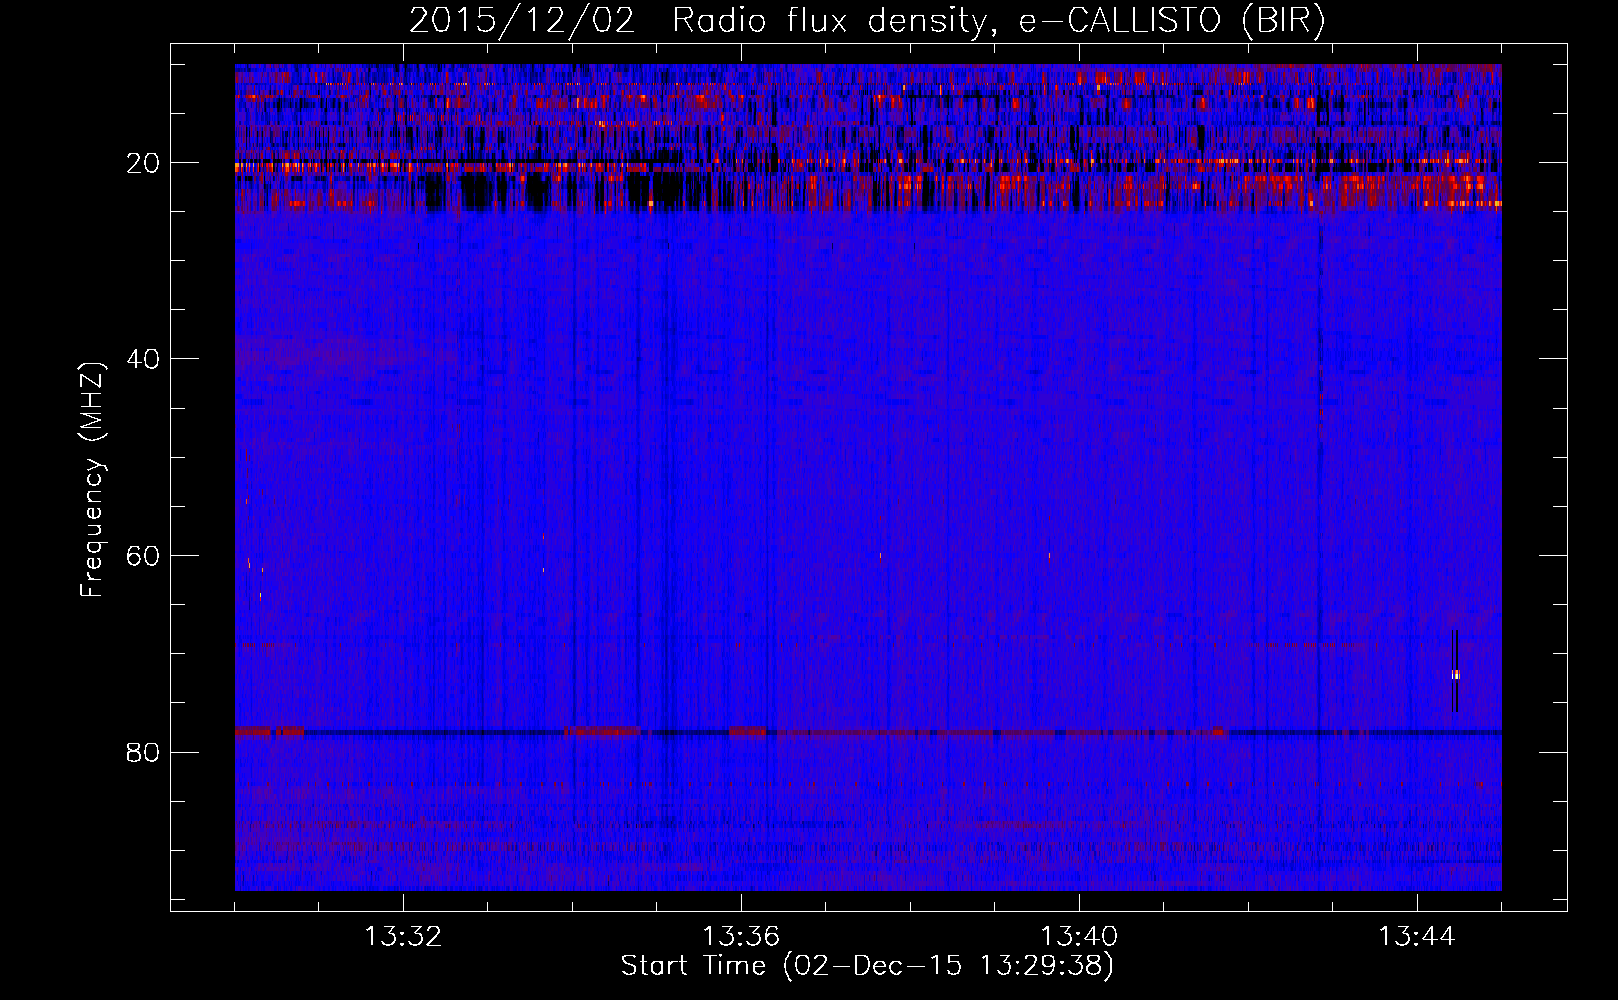Select the 13:36 time tick label

coord(741,937)
